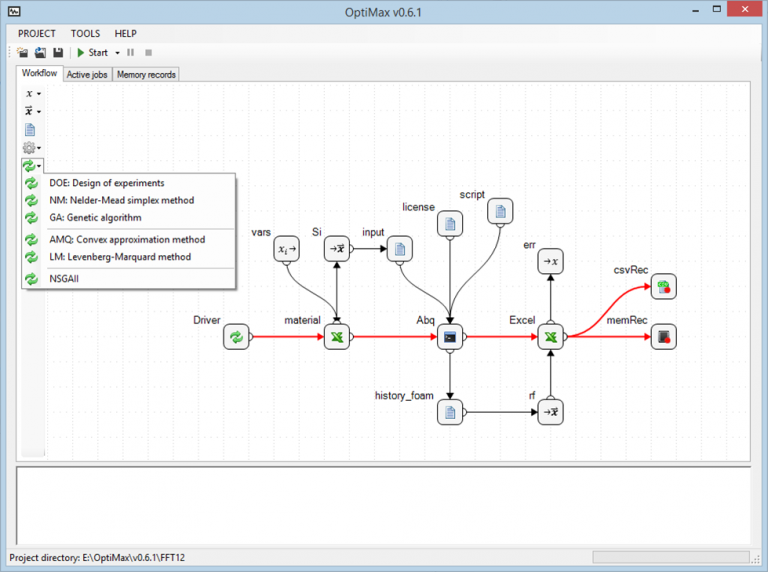Select DOE: Design of experiments

(106, 183)
